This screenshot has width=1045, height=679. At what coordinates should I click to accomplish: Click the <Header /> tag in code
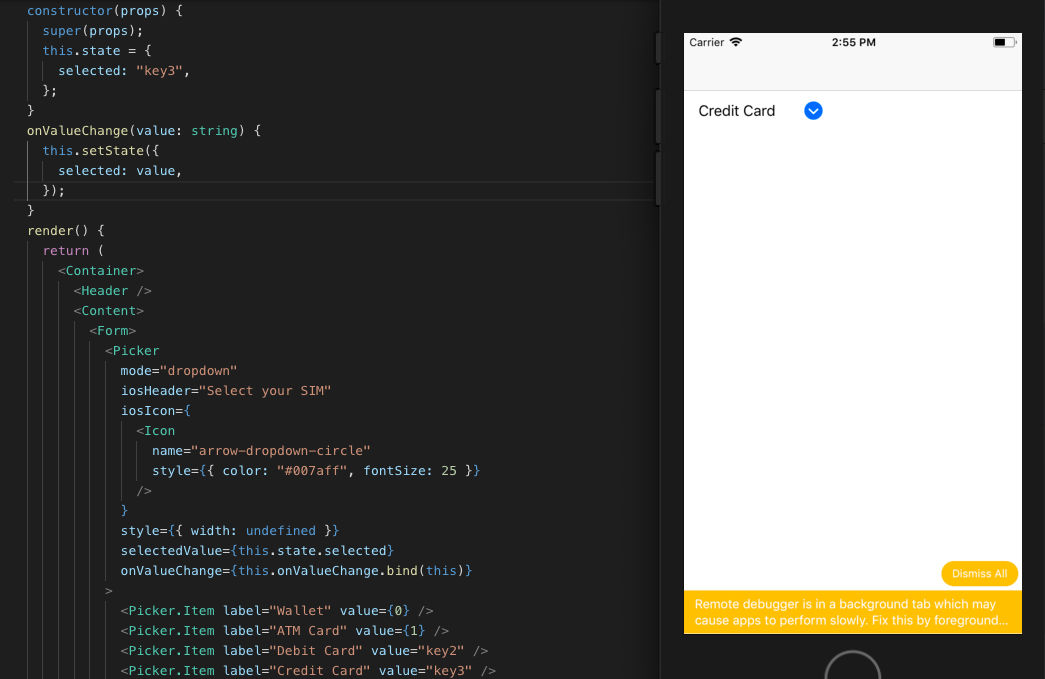point(113,291)
